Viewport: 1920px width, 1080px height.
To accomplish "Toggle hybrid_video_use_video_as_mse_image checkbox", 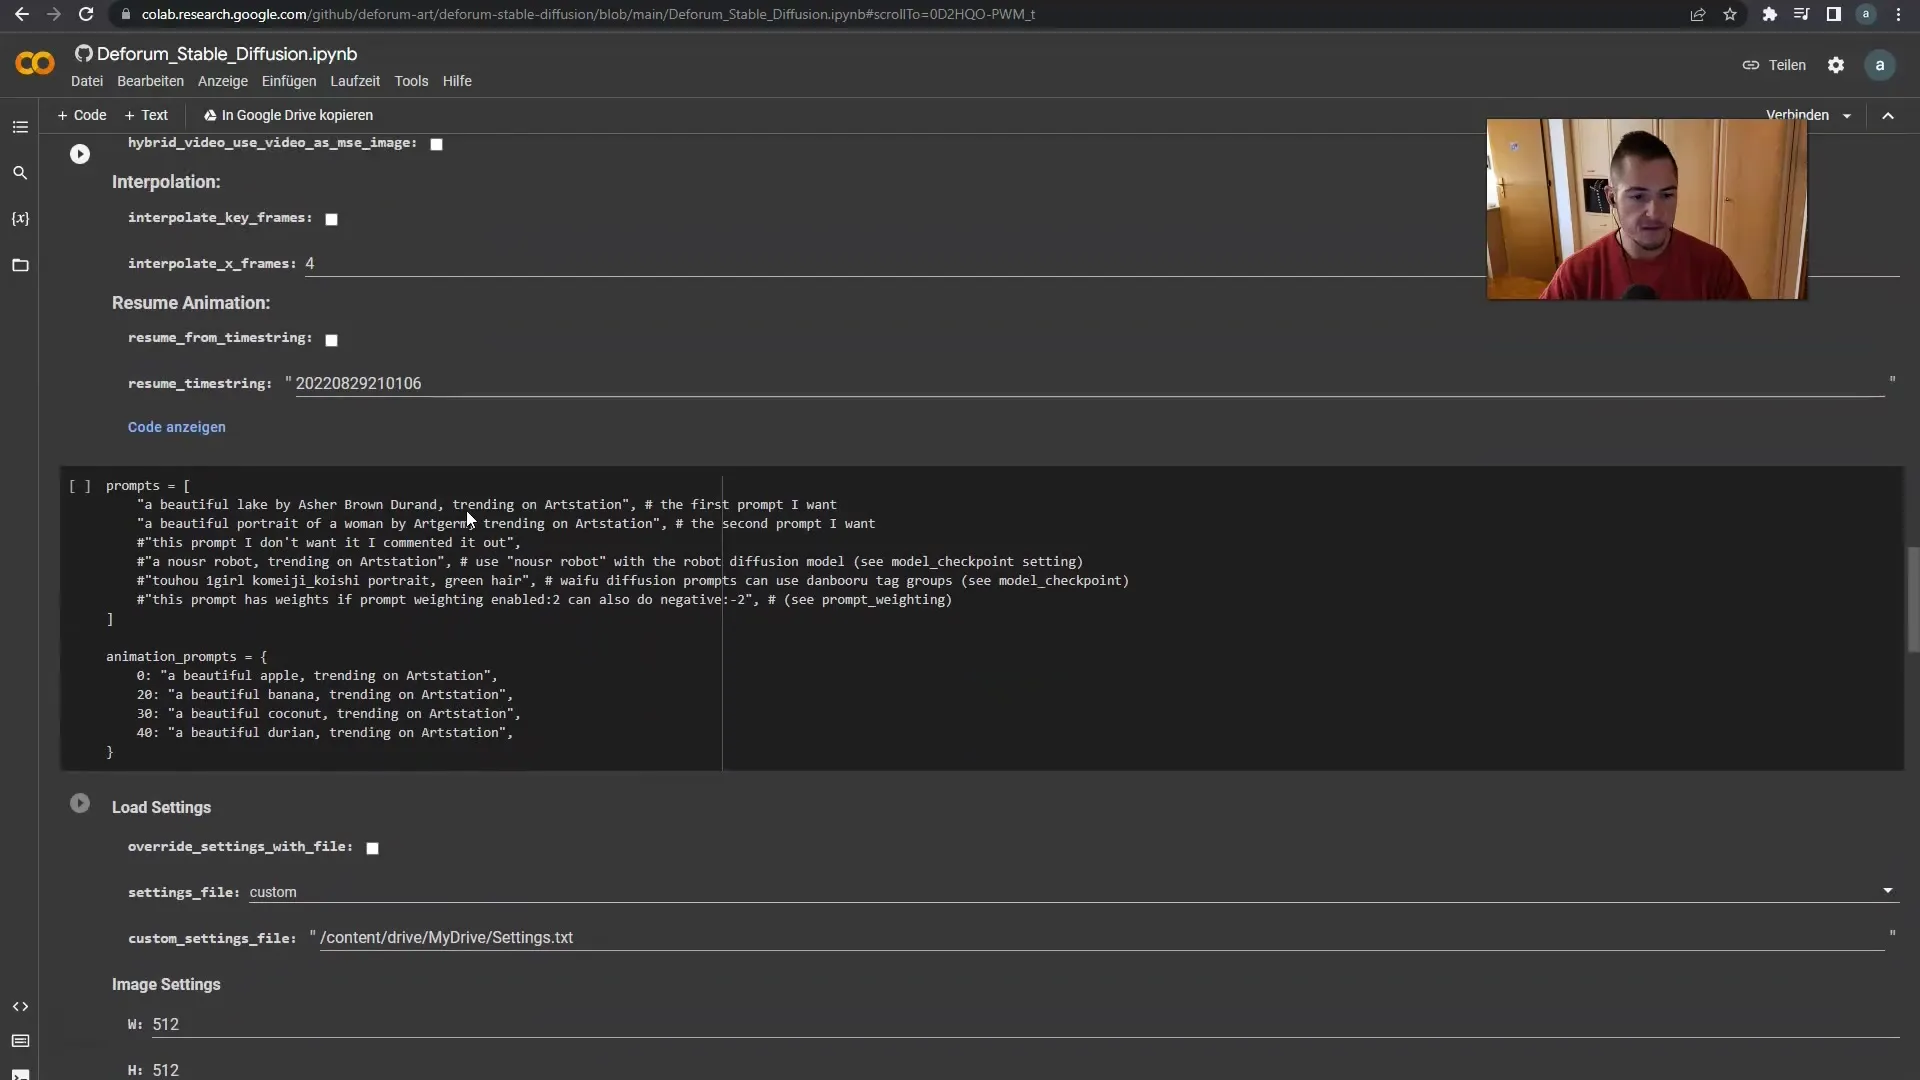I will [436, 144].
